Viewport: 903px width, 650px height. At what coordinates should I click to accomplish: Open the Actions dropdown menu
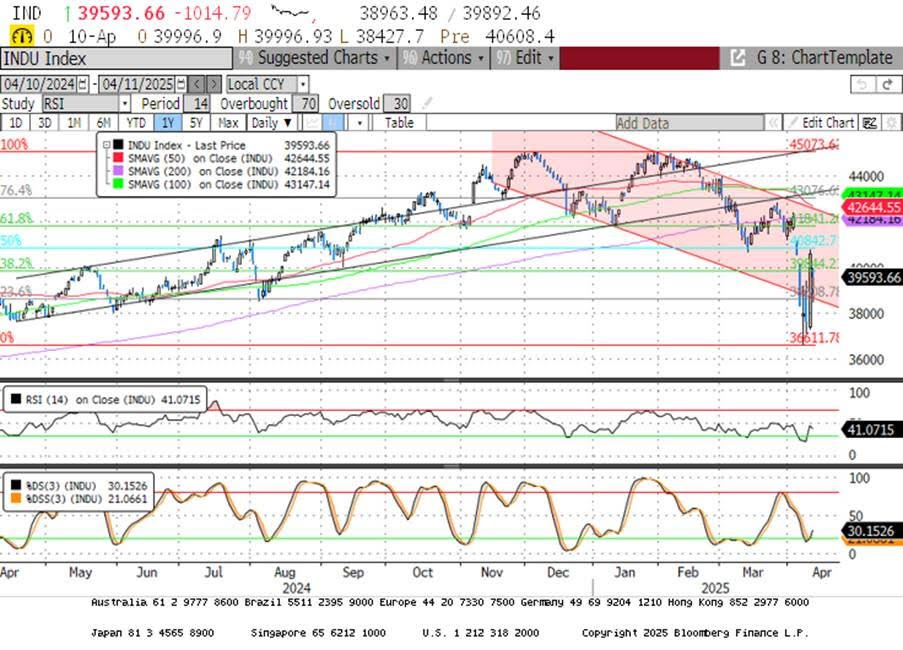[443, 58]
